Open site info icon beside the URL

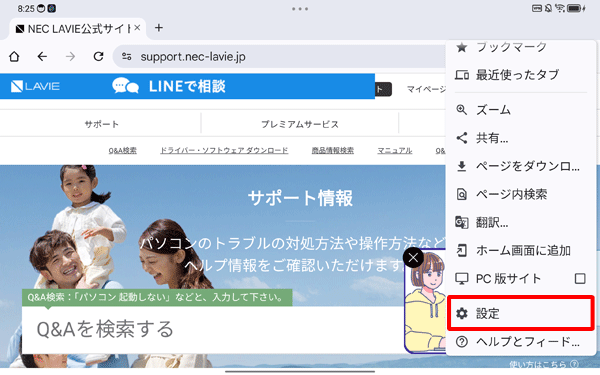click(x=127, y=57)
